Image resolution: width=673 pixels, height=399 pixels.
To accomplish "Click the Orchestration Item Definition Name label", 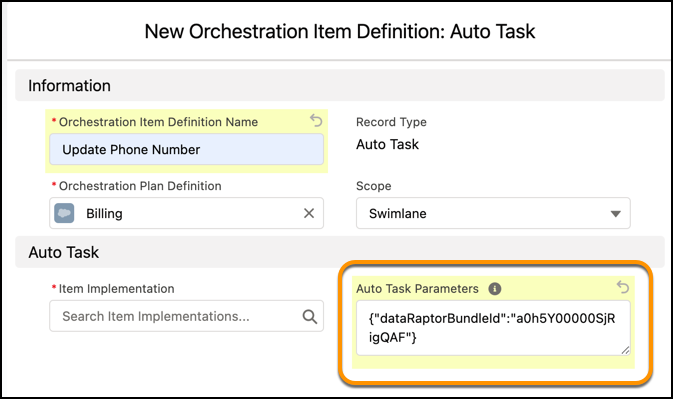I will coord(158,122).
